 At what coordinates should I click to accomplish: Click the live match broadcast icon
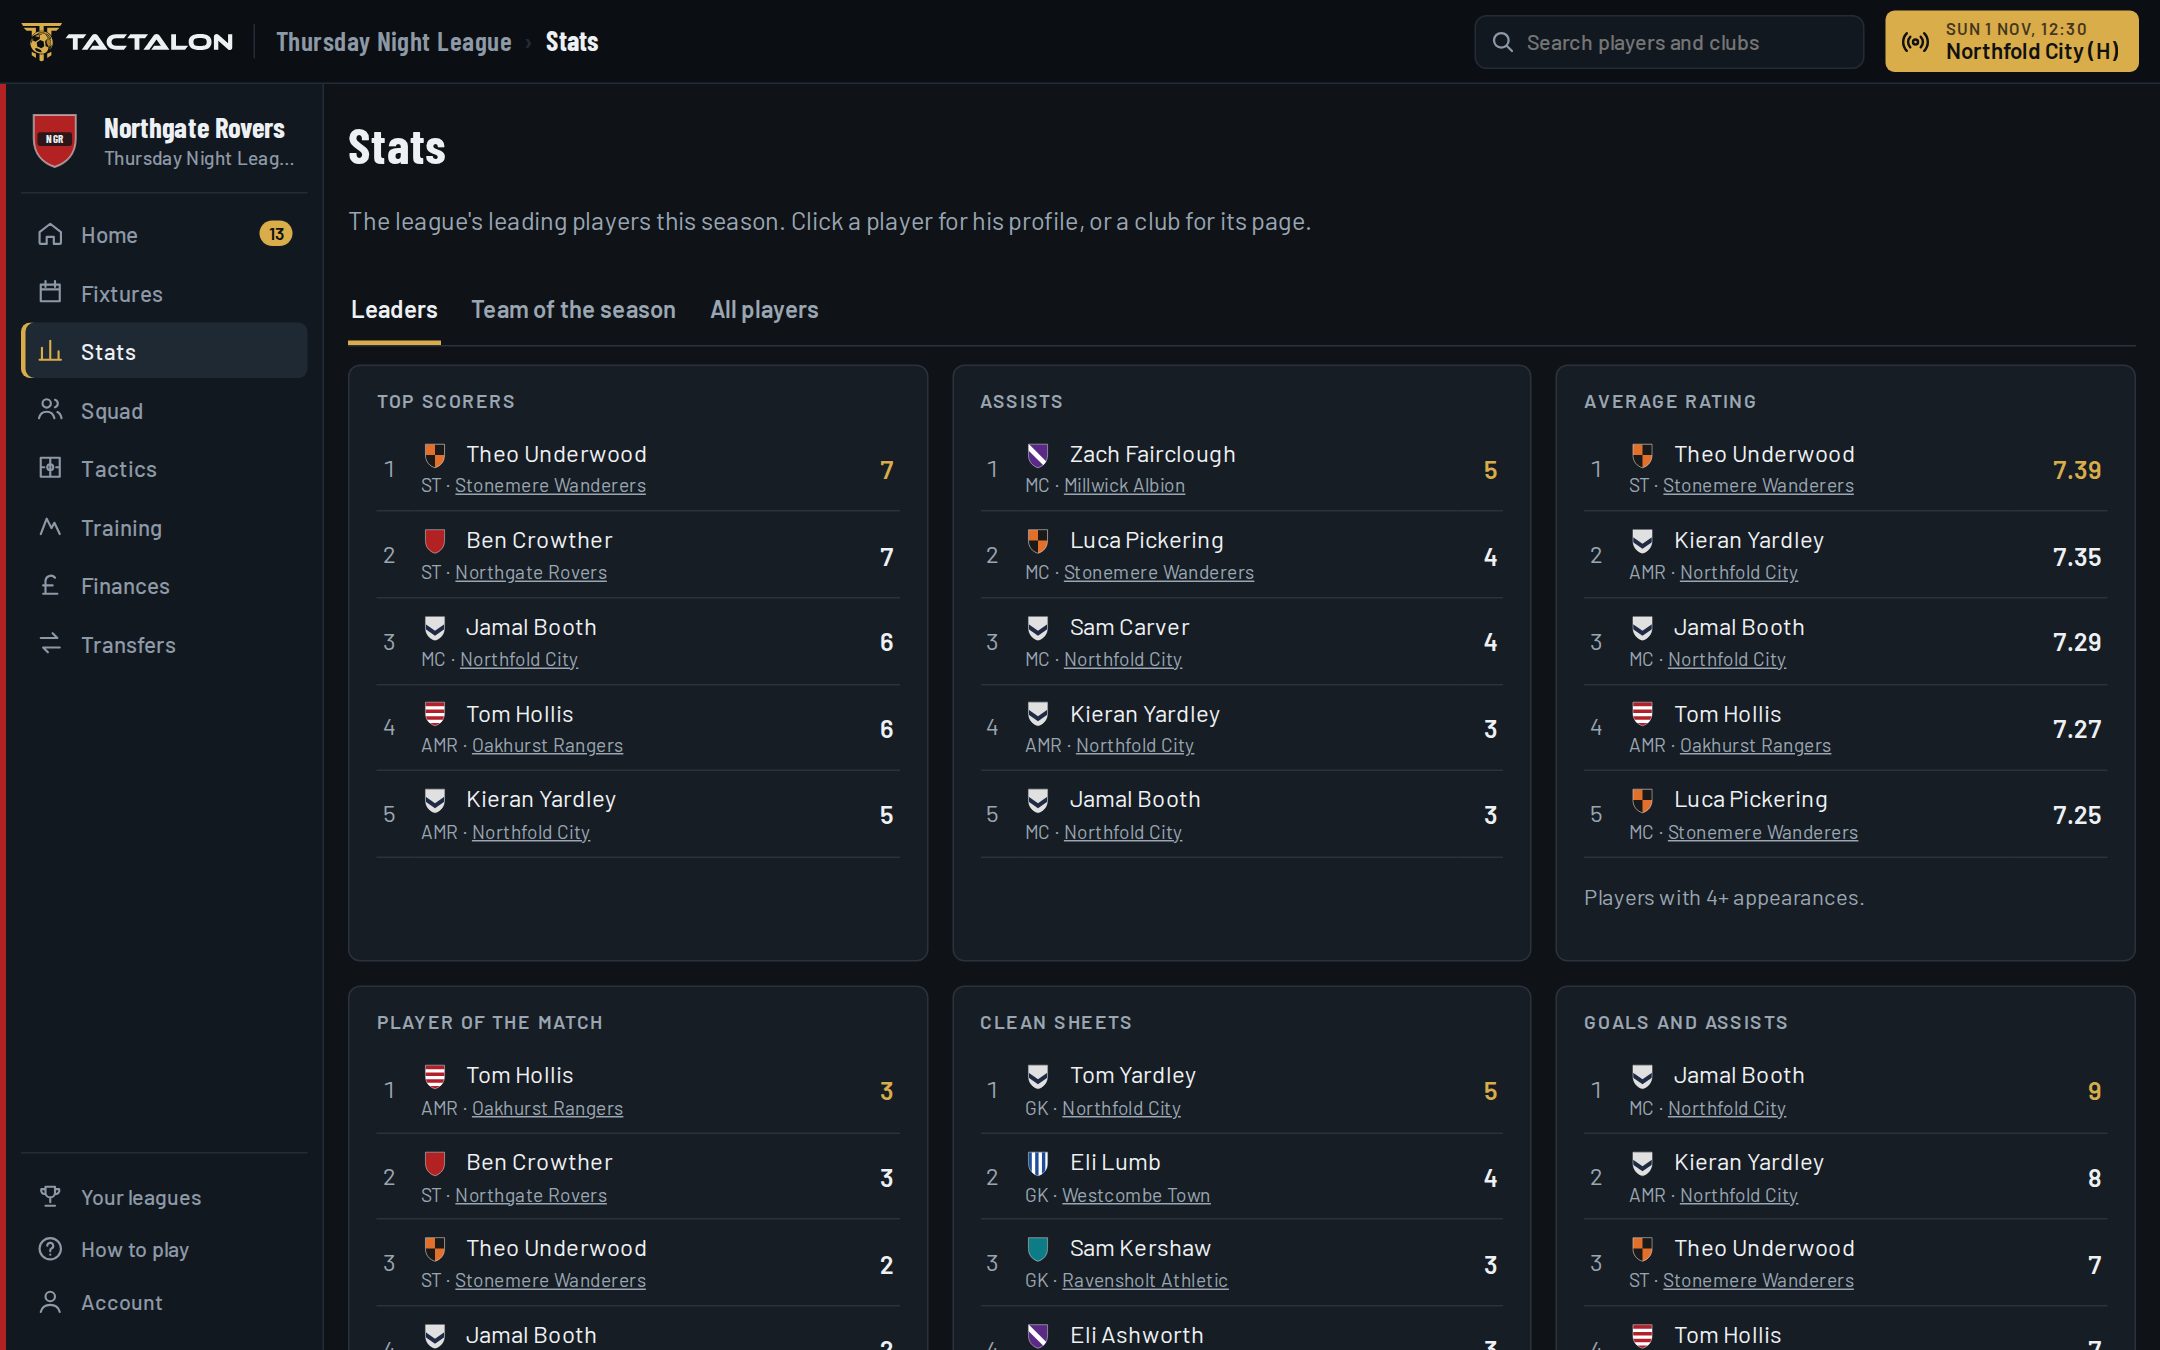(1915, 42)
